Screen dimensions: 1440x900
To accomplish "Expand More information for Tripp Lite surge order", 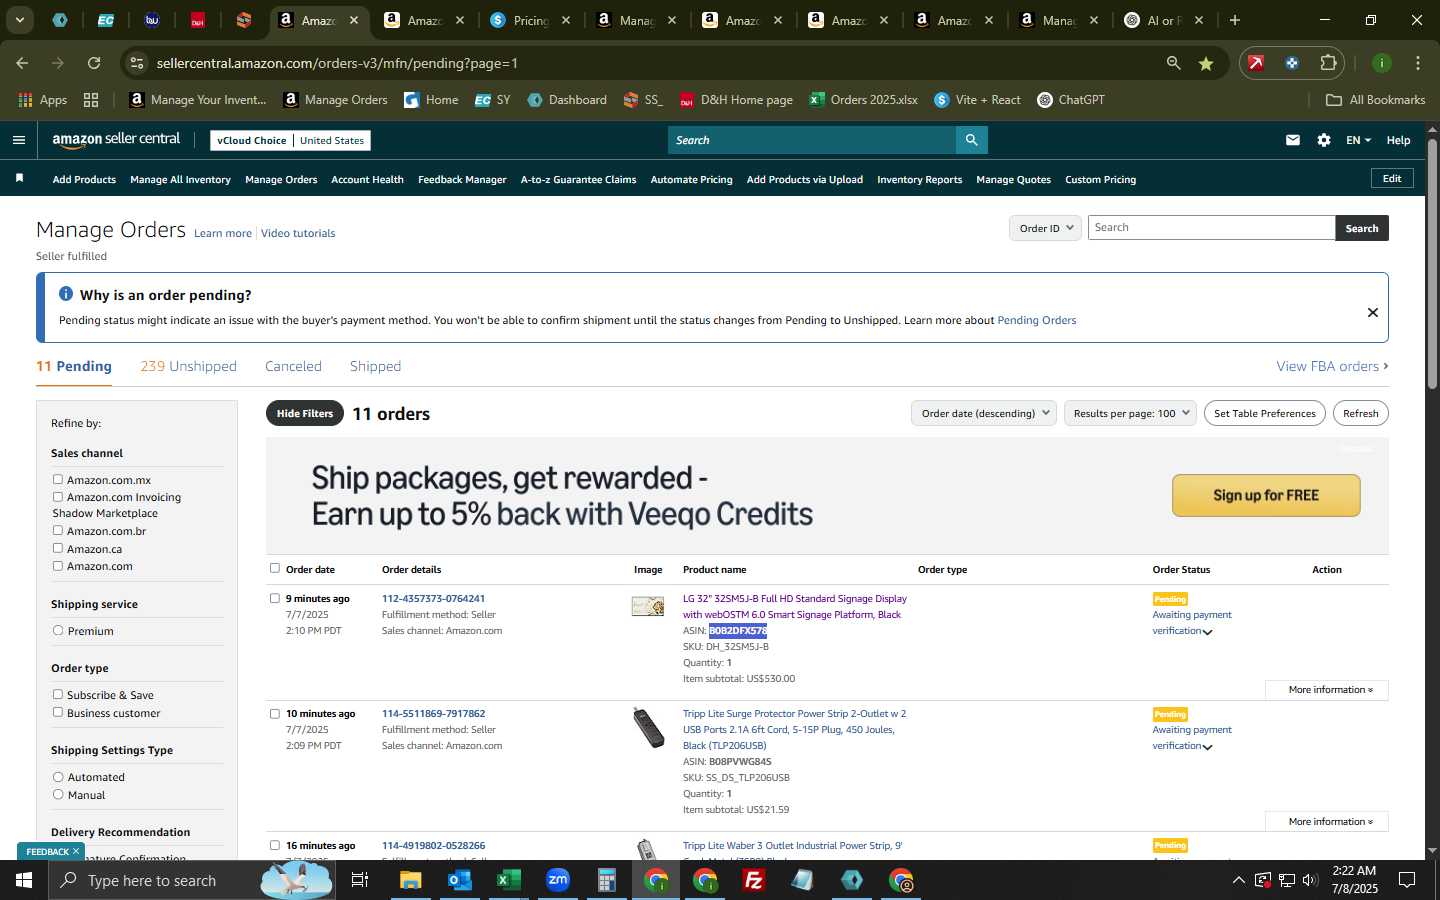I will point(1326,822).
